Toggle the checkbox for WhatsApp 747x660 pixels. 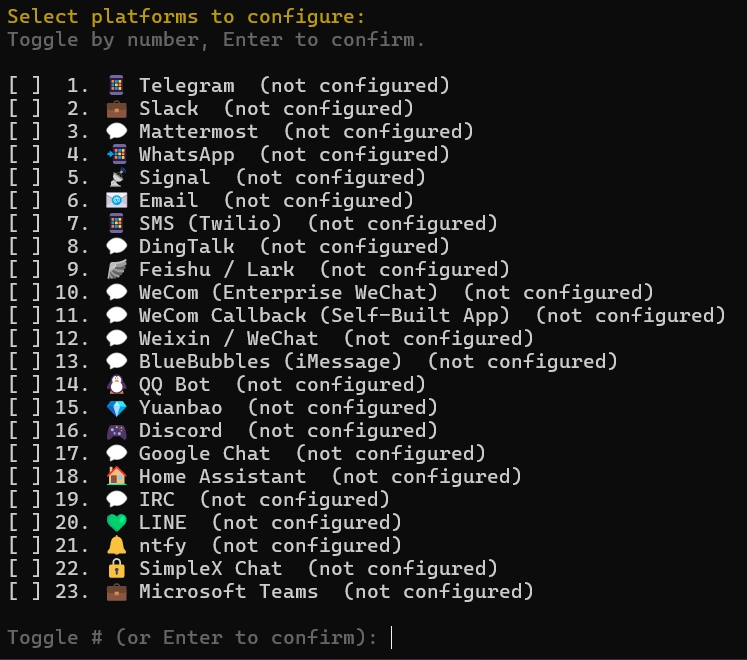pos(24,155)
